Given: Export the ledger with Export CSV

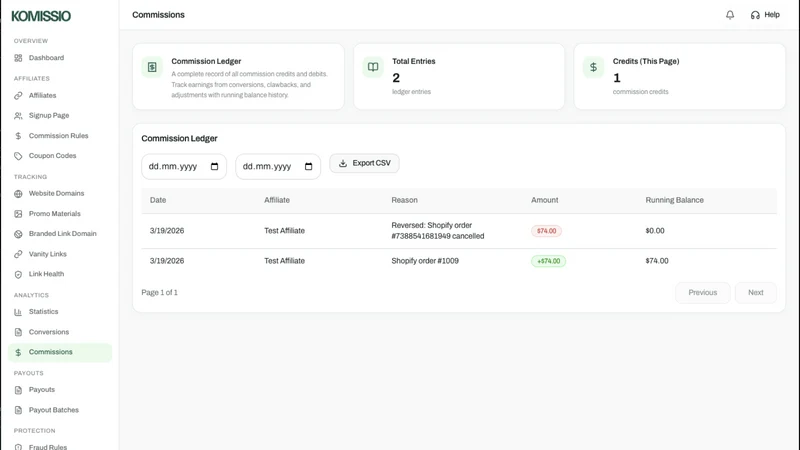Looking at the screenshot, I should coord(364,163).
